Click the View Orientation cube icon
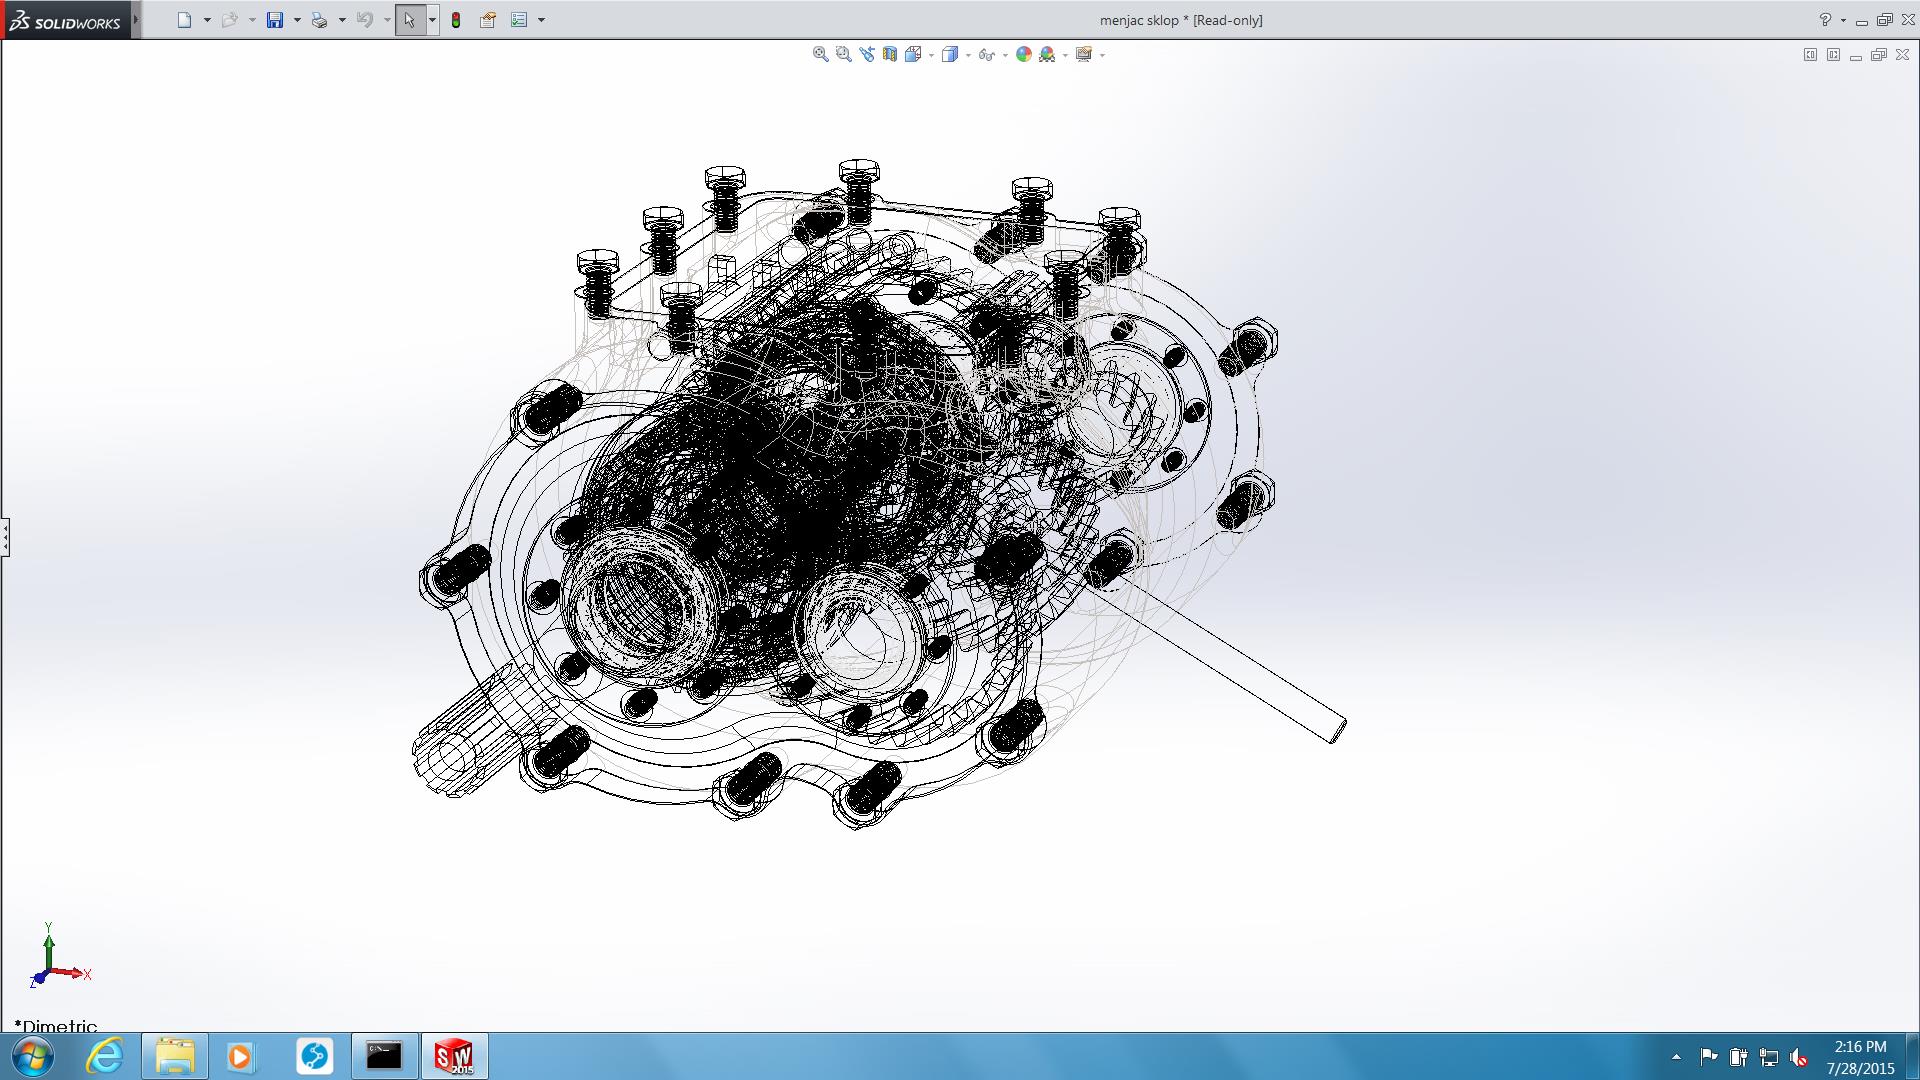 (912, 55)
